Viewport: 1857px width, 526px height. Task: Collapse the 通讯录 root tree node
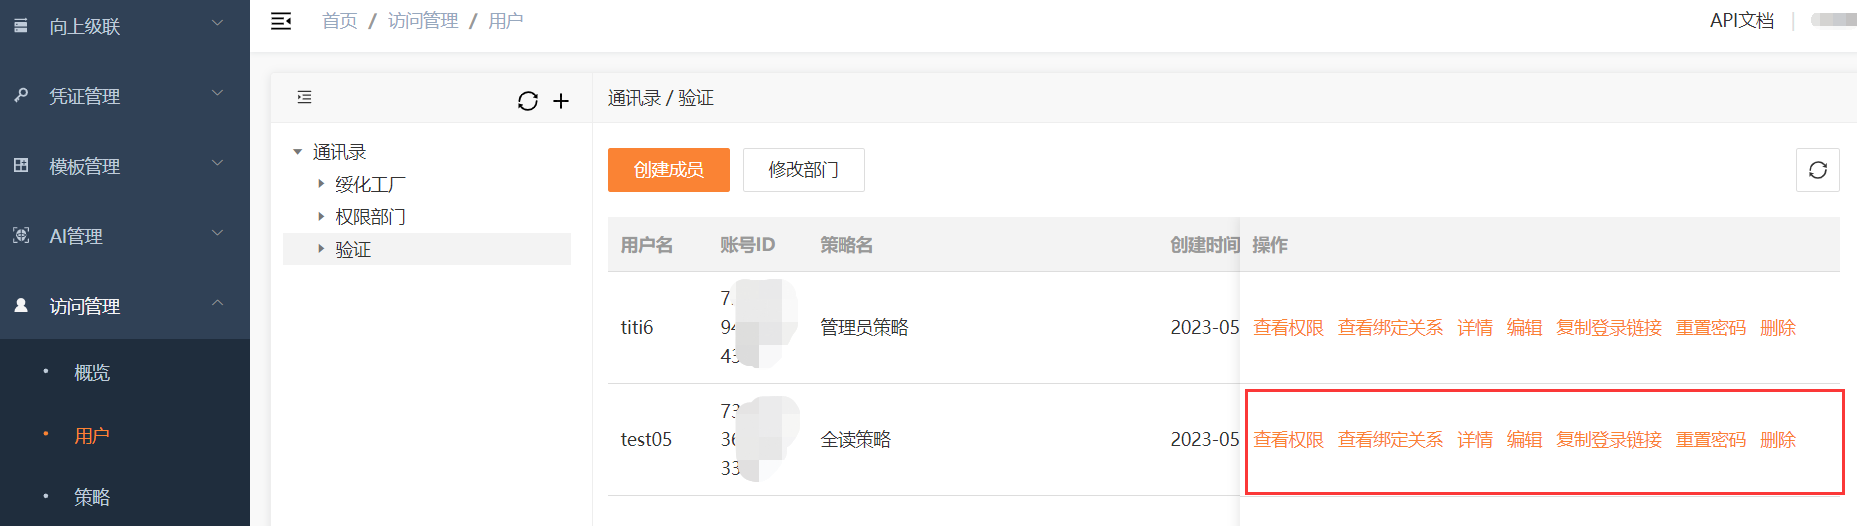tap(297, 152)
